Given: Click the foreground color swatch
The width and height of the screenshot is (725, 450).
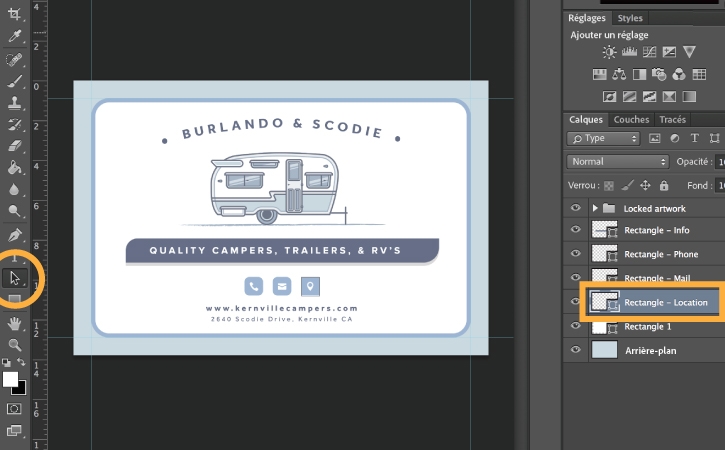Looking at the screenshot, I should point(10,379).
